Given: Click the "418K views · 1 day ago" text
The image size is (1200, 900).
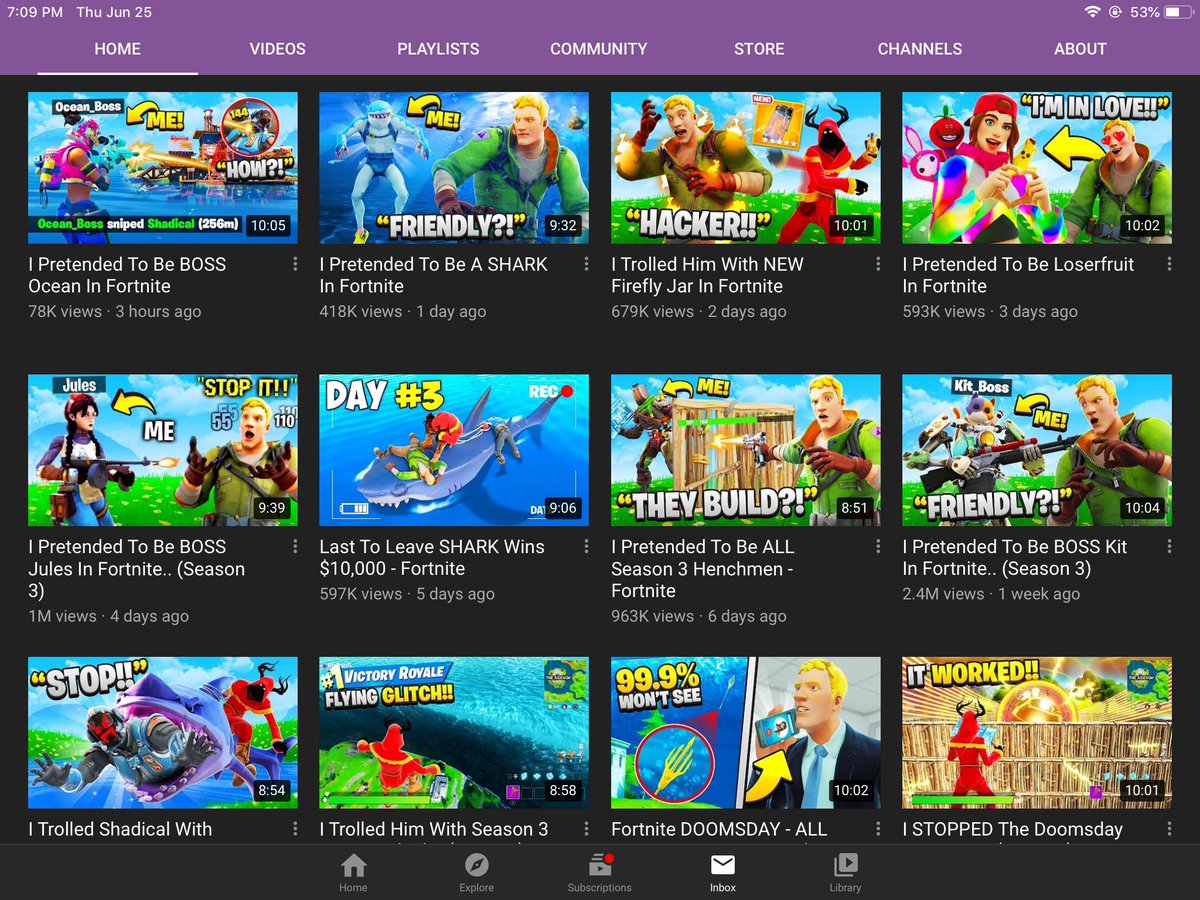Looking at the screenshot, I should coord(403,311).
